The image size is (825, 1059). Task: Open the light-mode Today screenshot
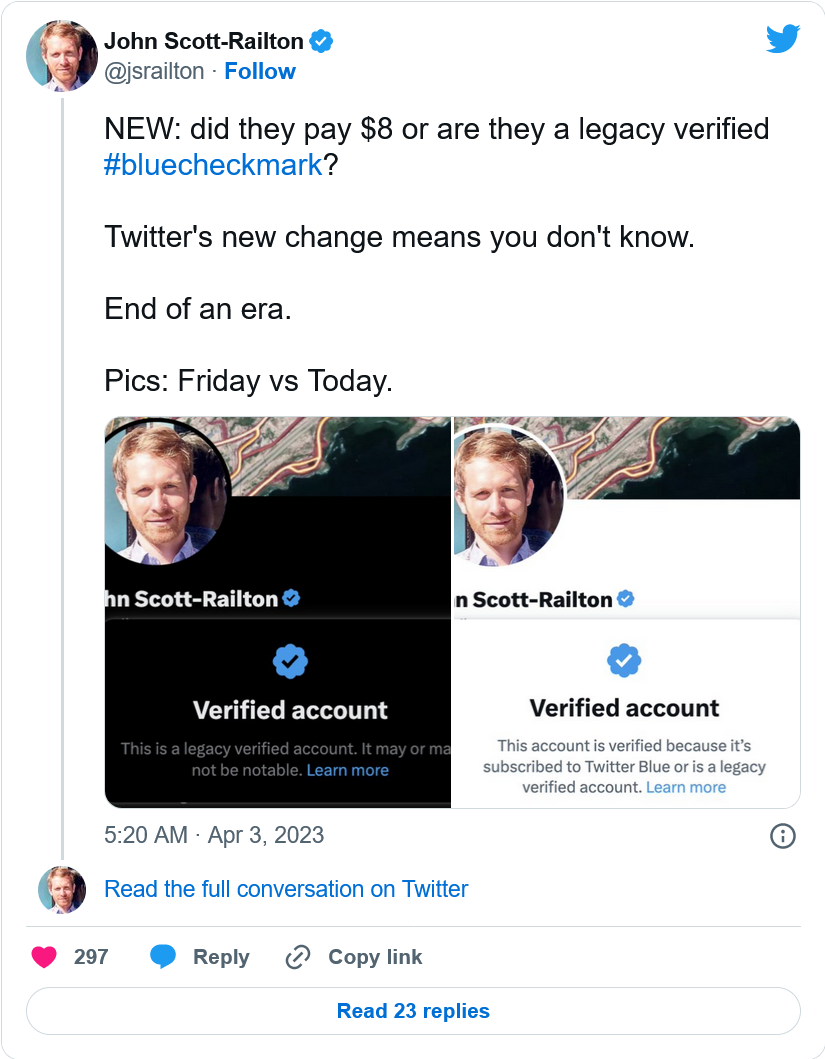(x=626, y=611)
